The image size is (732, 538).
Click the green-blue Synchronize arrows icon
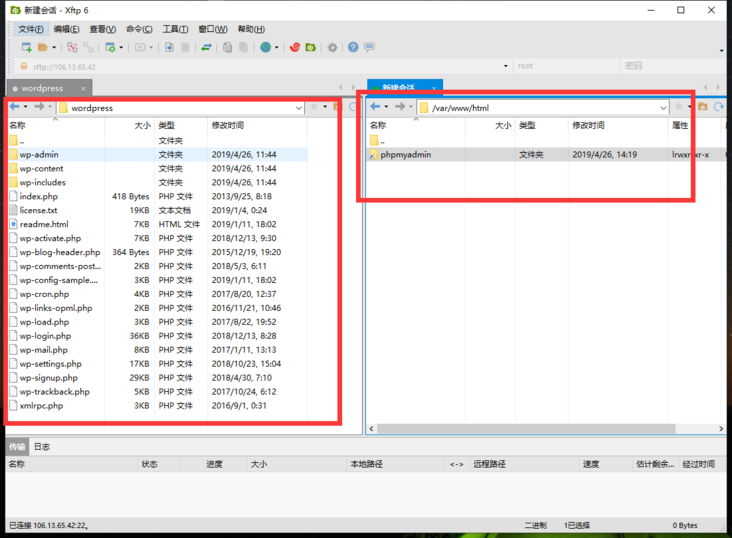(206, 47)
